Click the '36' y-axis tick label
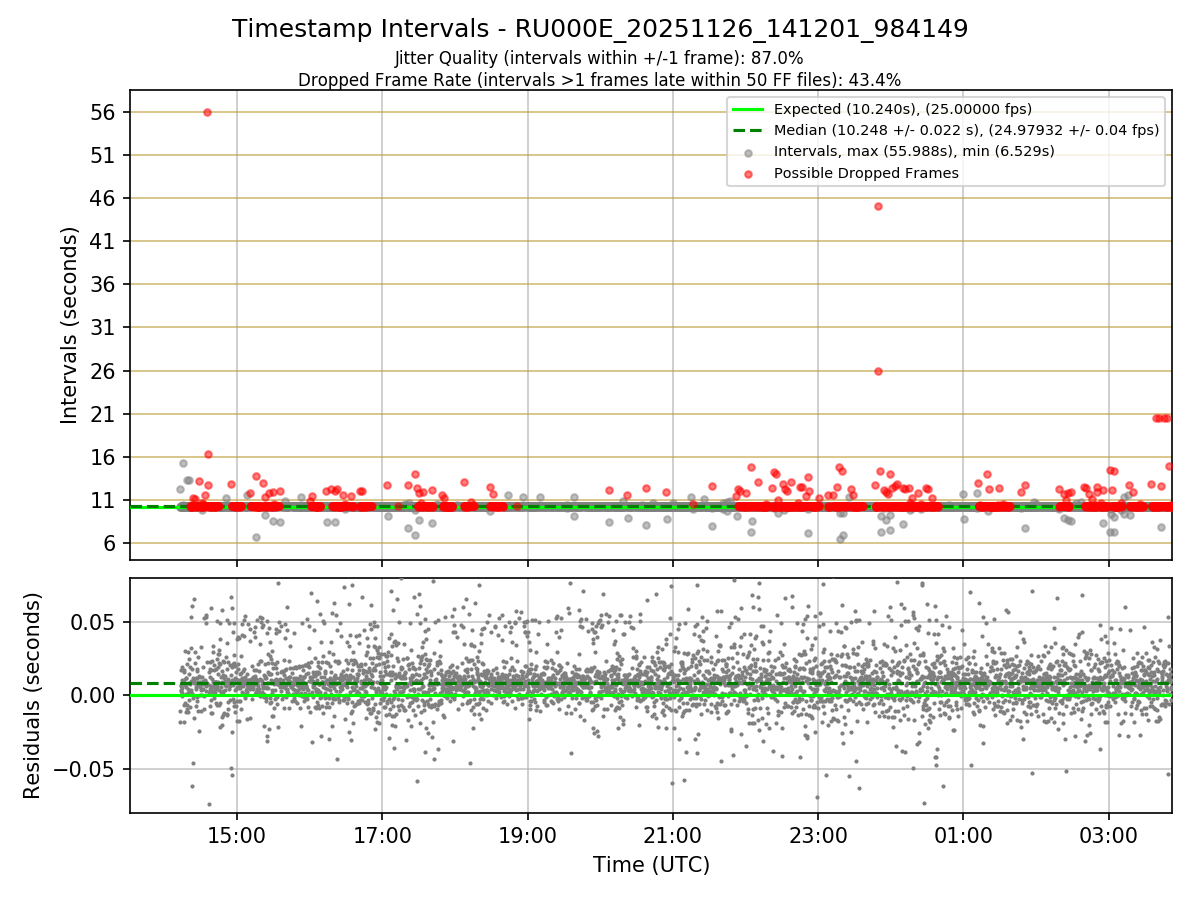 105,284
